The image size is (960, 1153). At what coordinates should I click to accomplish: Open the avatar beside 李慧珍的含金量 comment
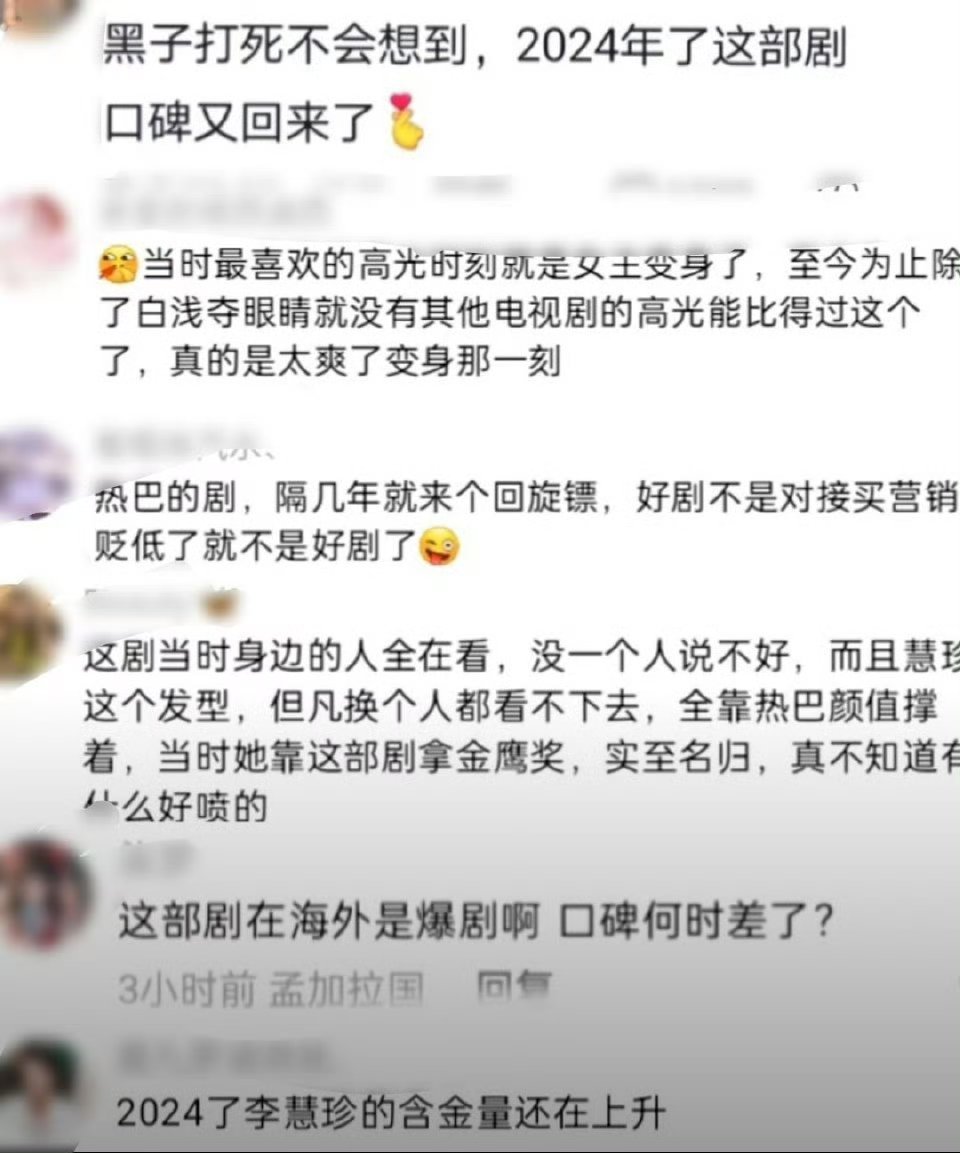(38, 1088)
